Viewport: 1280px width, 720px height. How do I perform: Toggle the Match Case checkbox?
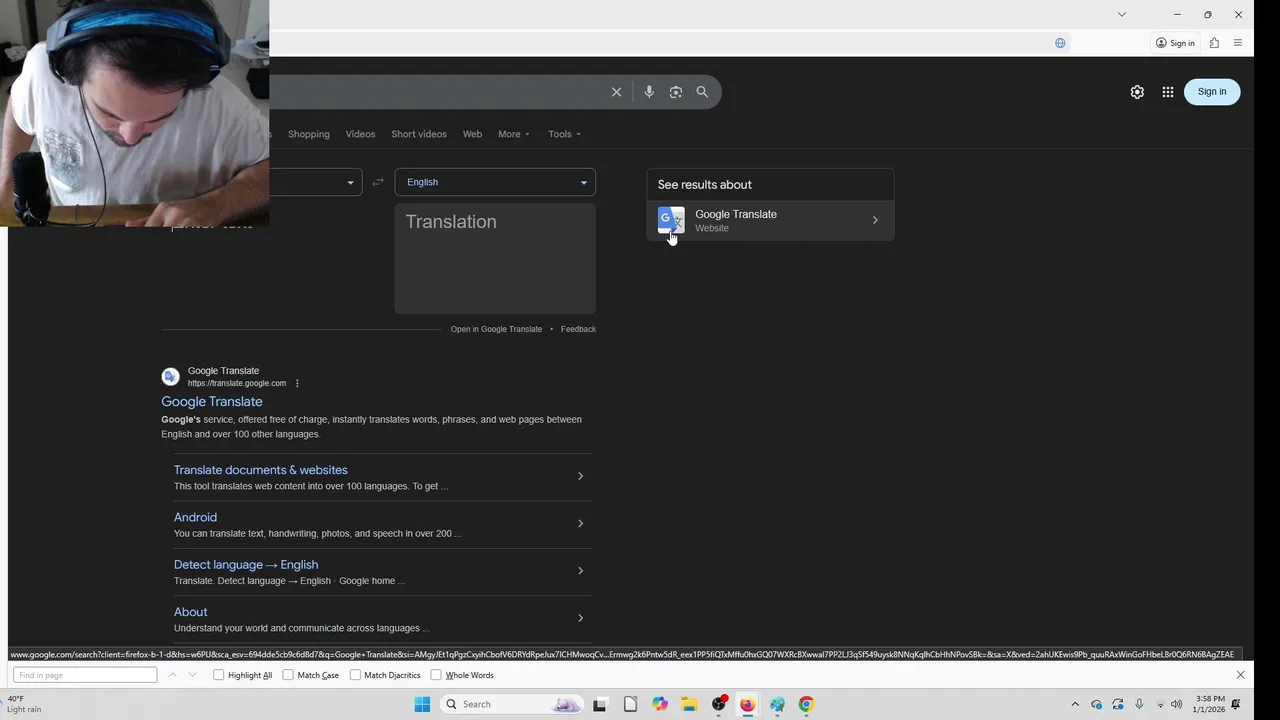pyautogui.click(x=288, y=675)
